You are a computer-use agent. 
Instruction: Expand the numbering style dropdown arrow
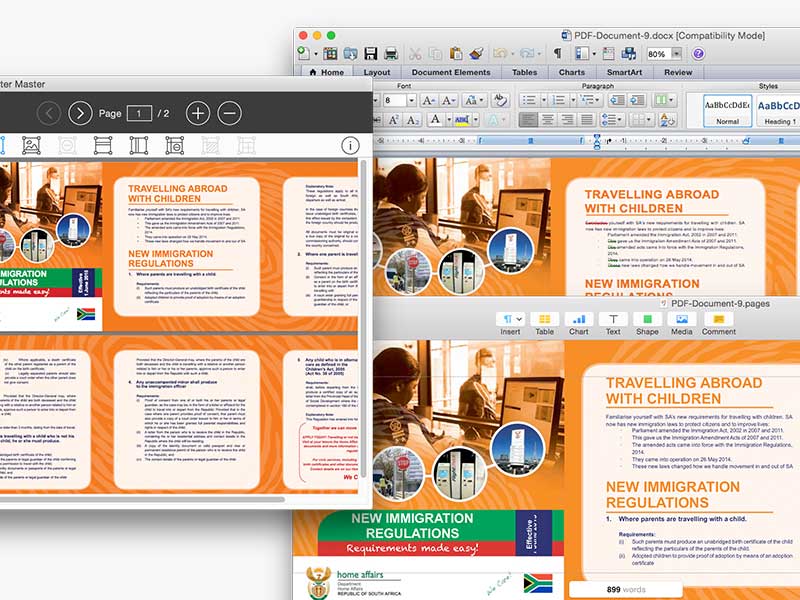point(573,100)
